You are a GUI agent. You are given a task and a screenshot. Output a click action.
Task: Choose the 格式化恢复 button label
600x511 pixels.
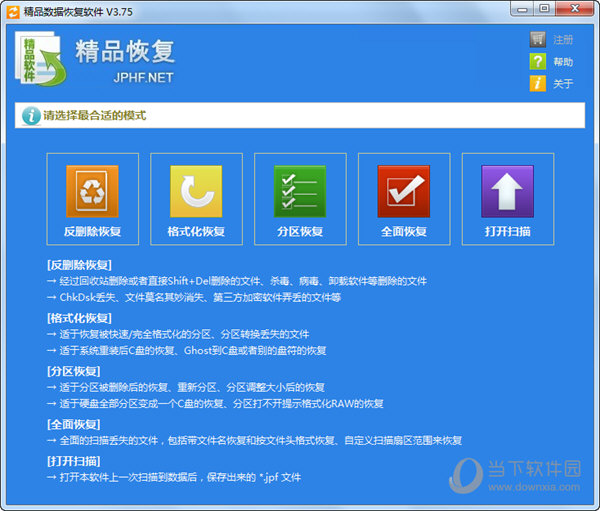coord(196,231)
